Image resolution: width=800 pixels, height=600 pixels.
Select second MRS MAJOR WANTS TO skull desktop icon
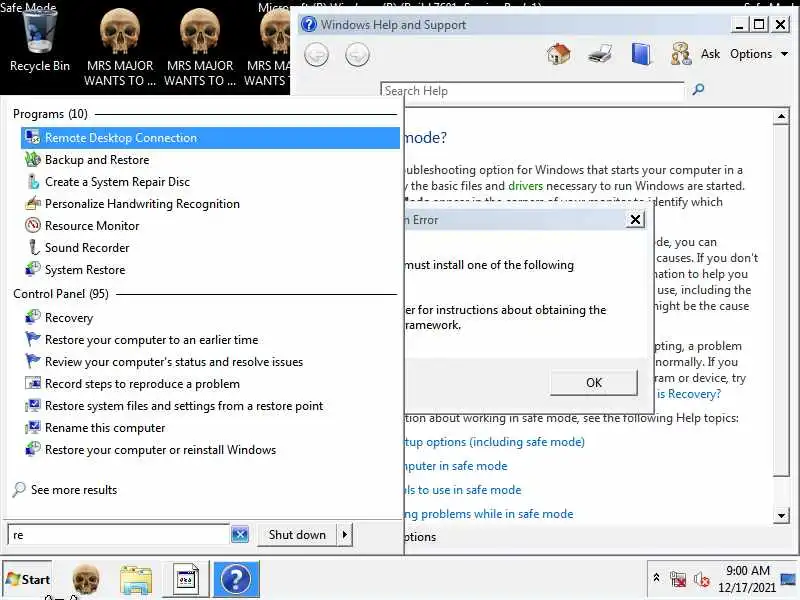pyautogui.click(x=200, y=48)
